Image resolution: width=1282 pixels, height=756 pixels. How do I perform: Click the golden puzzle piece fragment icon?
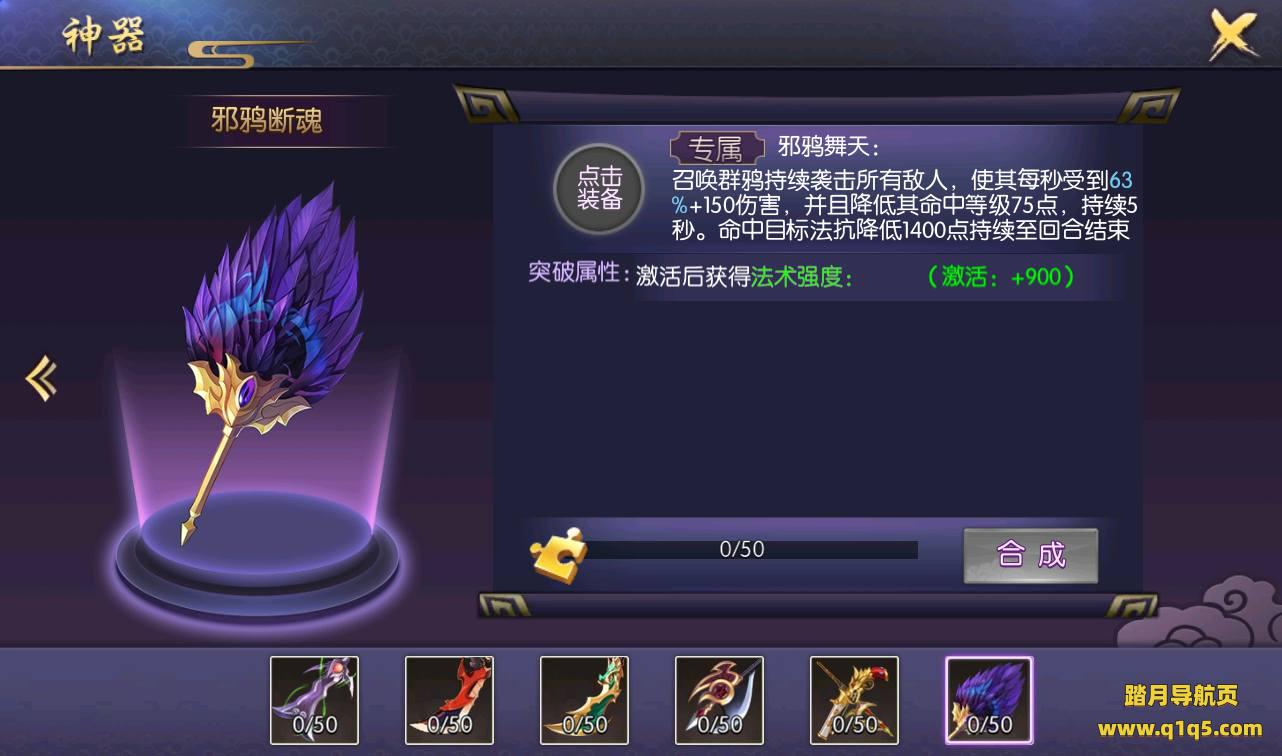pyautogui.click(x=558, y=553)
